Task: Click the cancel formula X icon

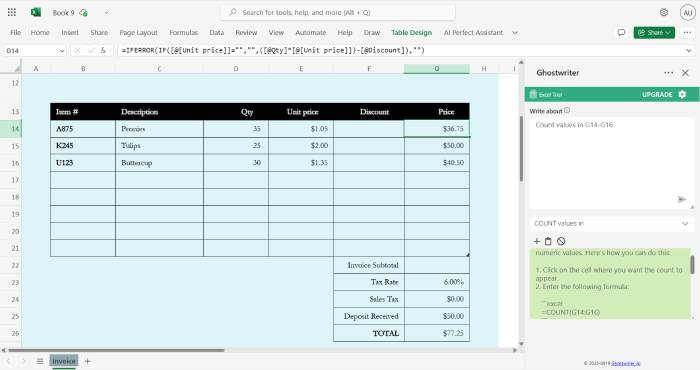Action: coord(77,50)
